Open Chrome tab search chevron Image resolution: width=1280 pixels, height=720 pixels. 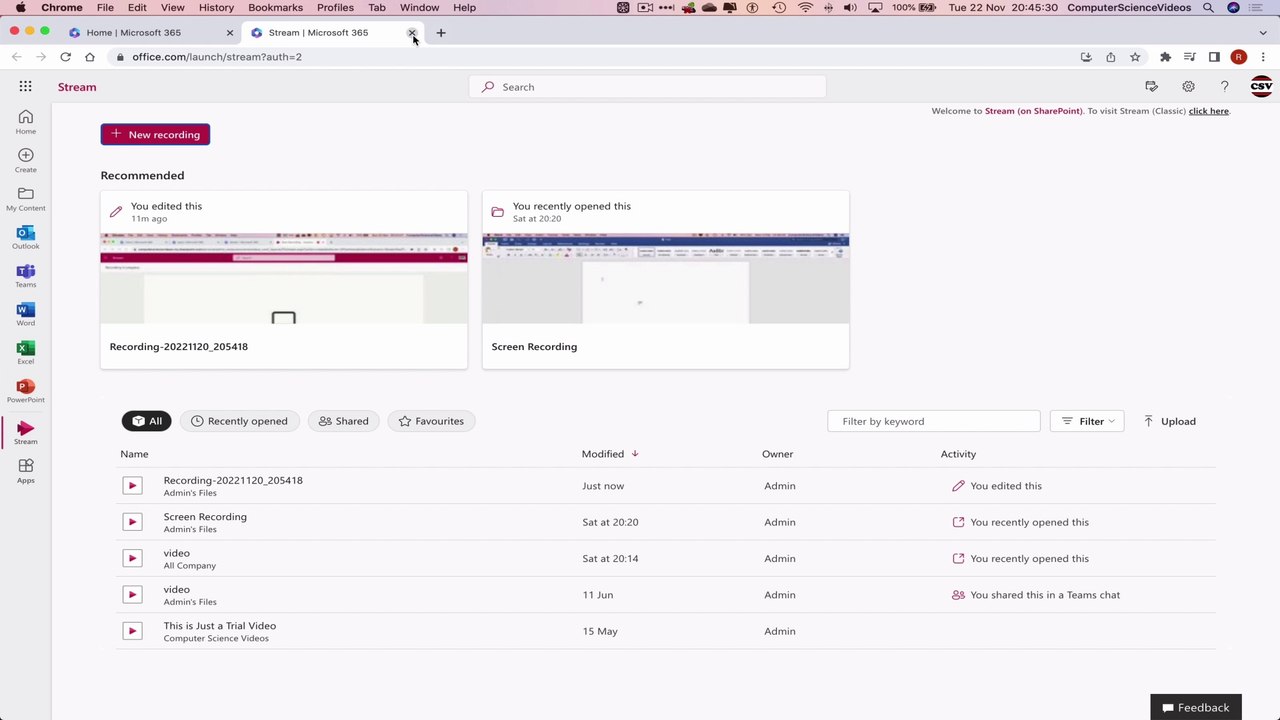[1263, 33]
